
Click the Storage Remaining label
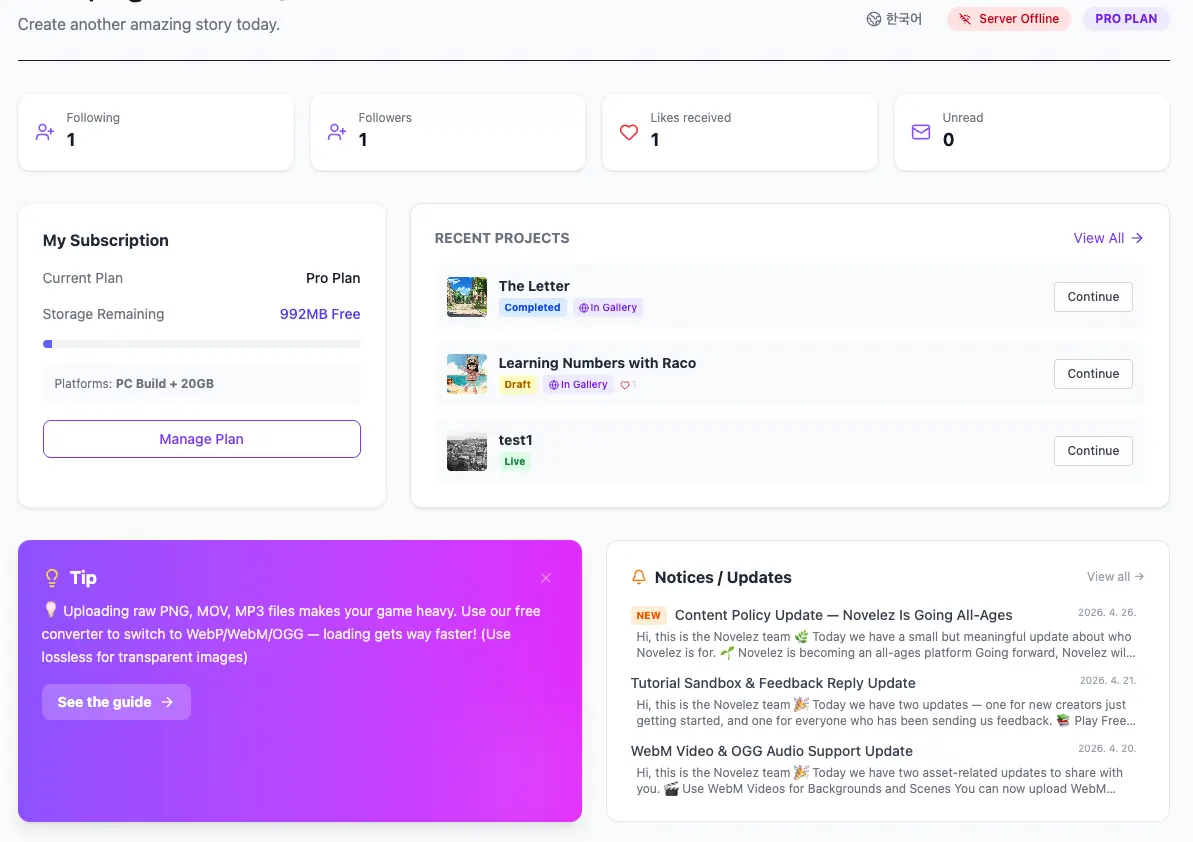(x=103, y=314)
